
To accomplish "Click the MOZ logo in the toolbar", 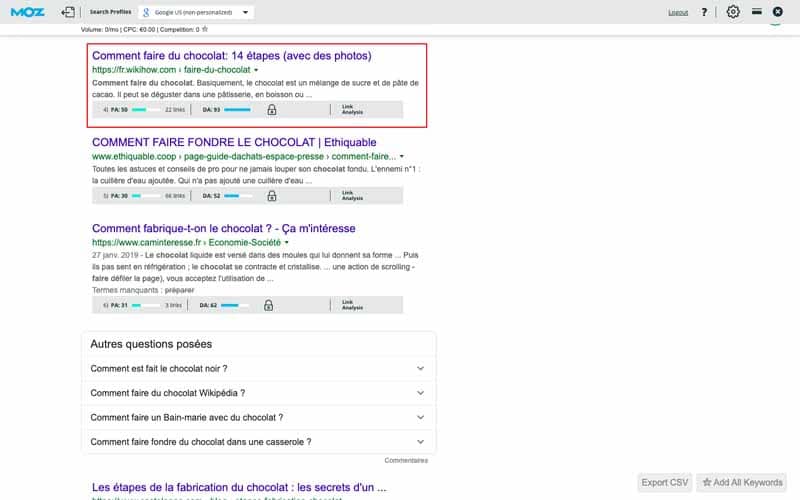I will point(28,12).
